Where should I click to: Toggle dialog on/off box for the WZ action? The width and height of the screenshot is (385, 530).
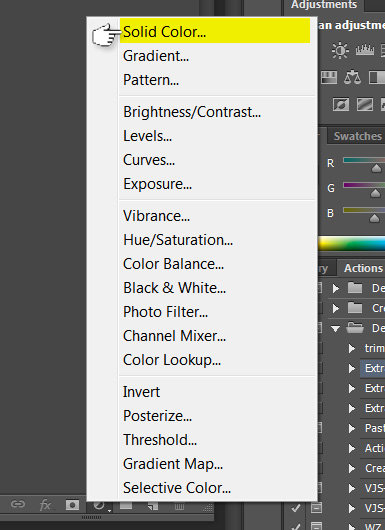[x=316, y=526]
